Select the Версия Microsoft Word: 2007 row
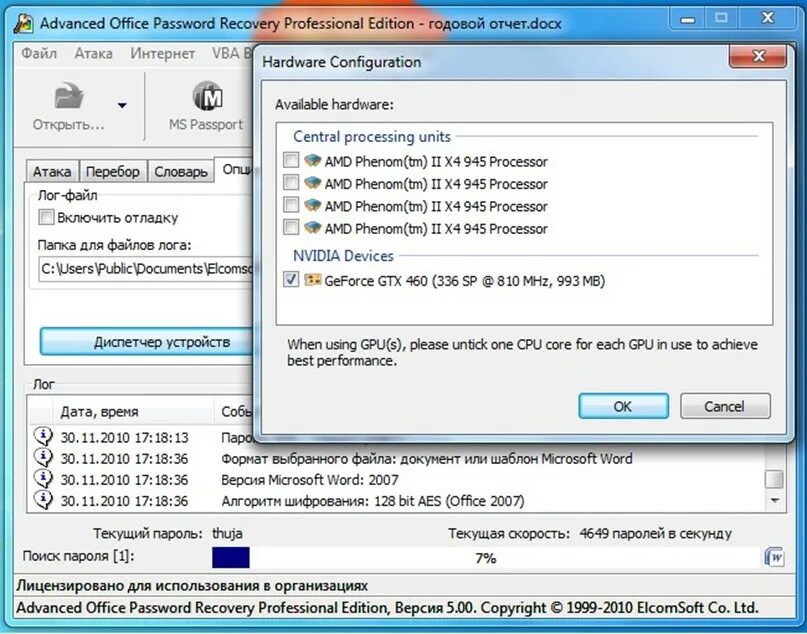The height and width of the screenshot is (634, 807). click(396, 480)
